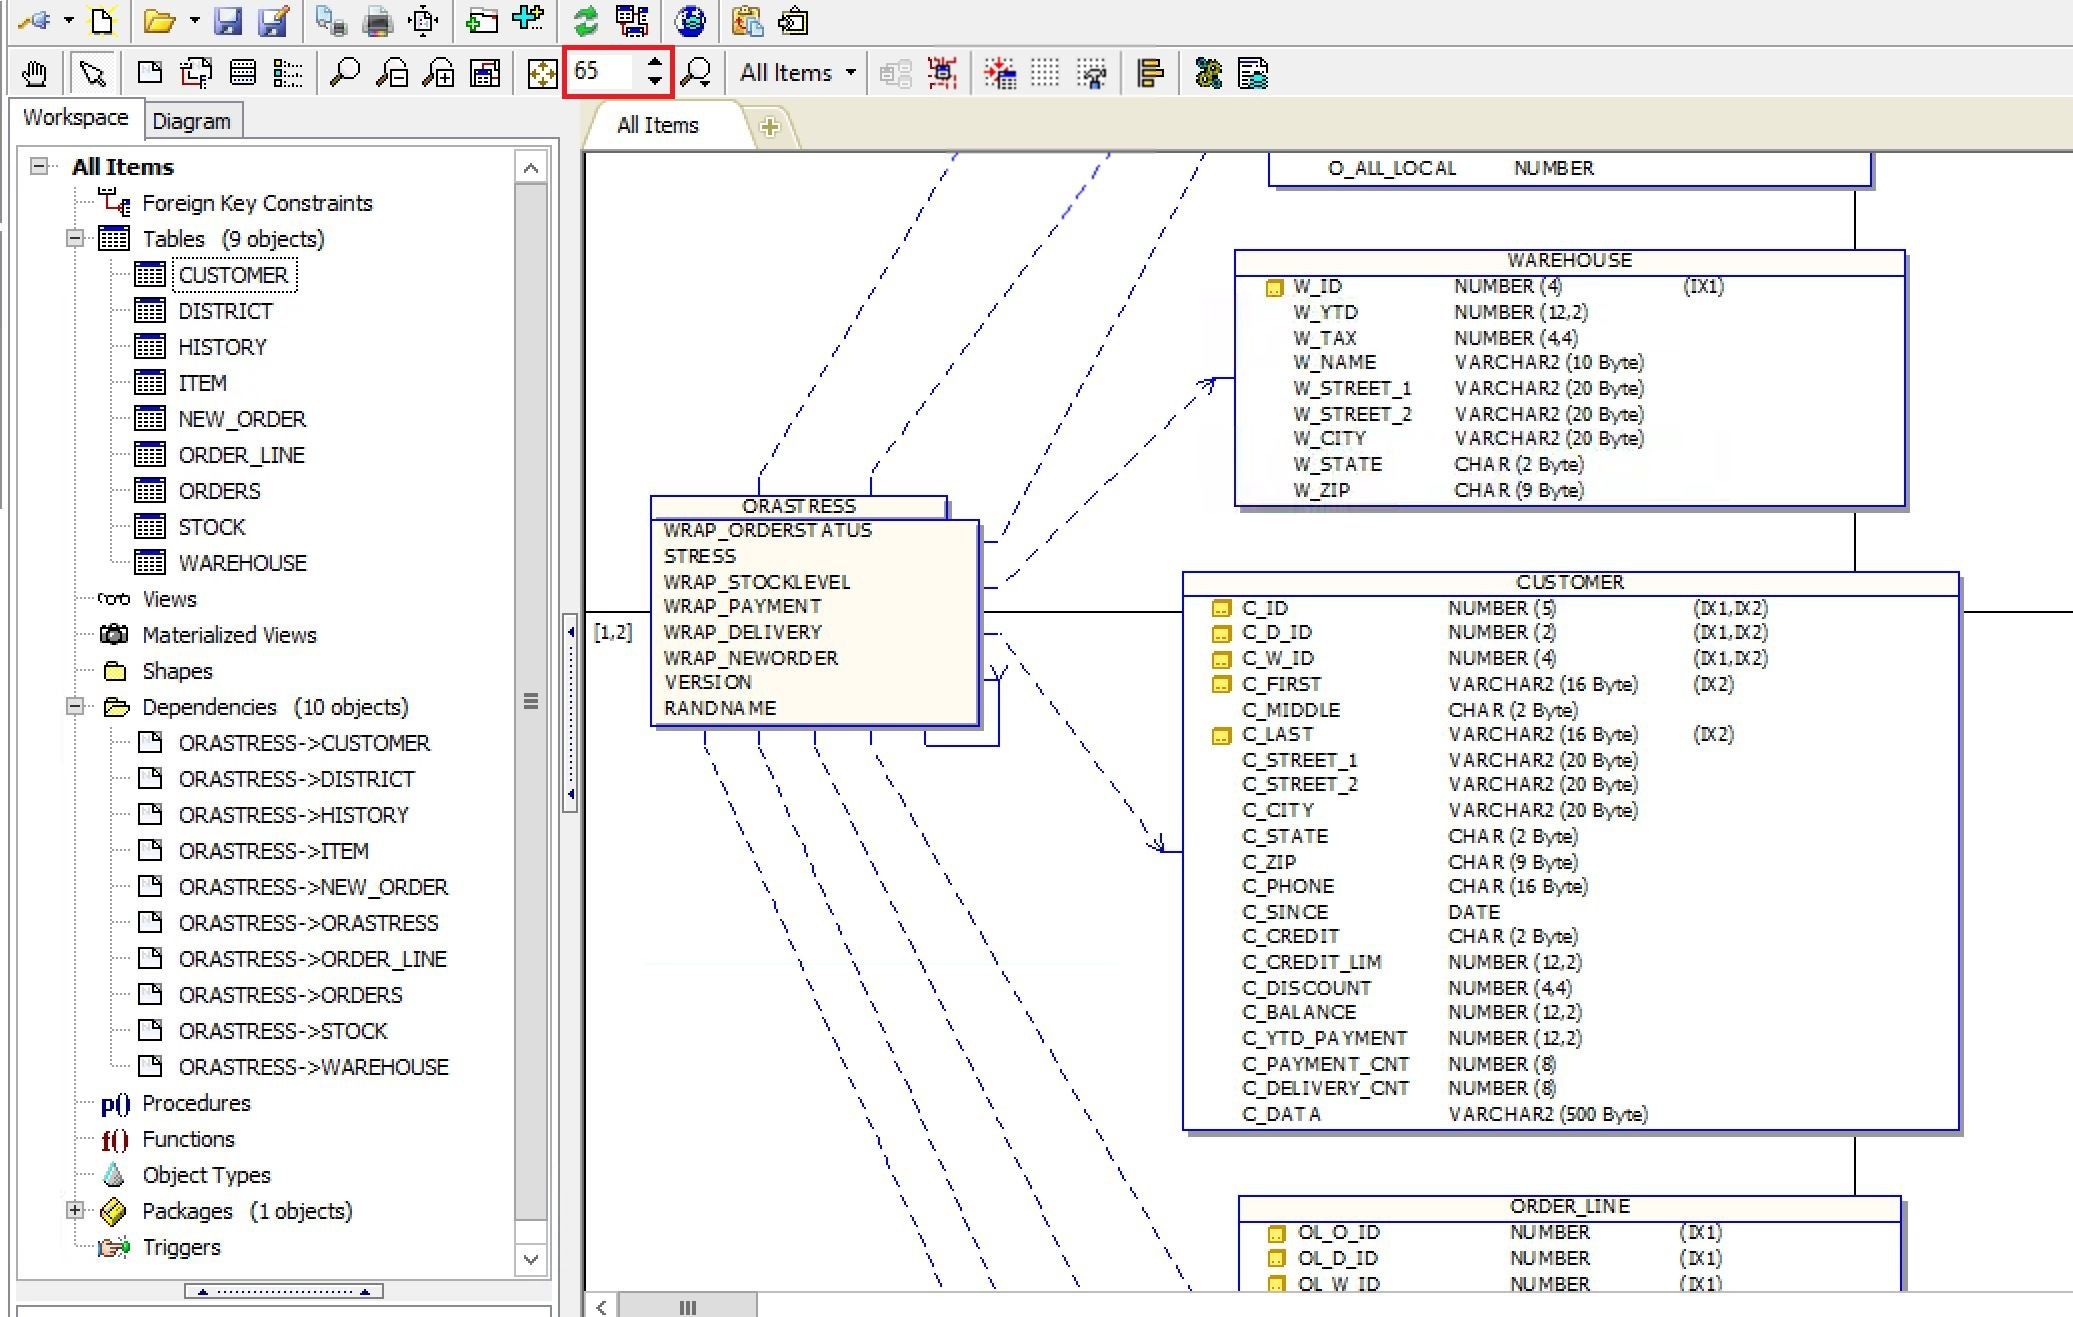Open the connection icon's dropdown arrow
The image size is (2073, 1317).
click(x=68, y=20)
